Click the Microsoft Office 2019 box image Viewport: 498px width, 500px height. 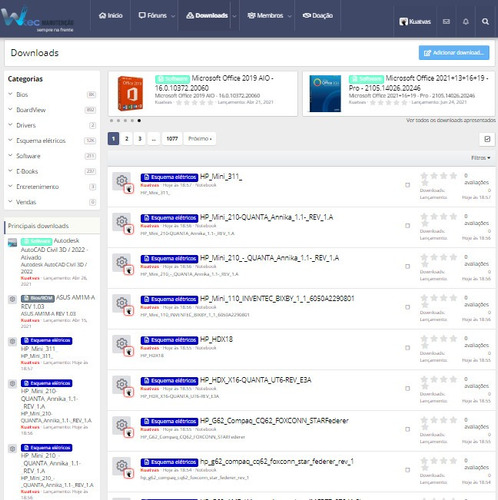(x=131, y=93)
